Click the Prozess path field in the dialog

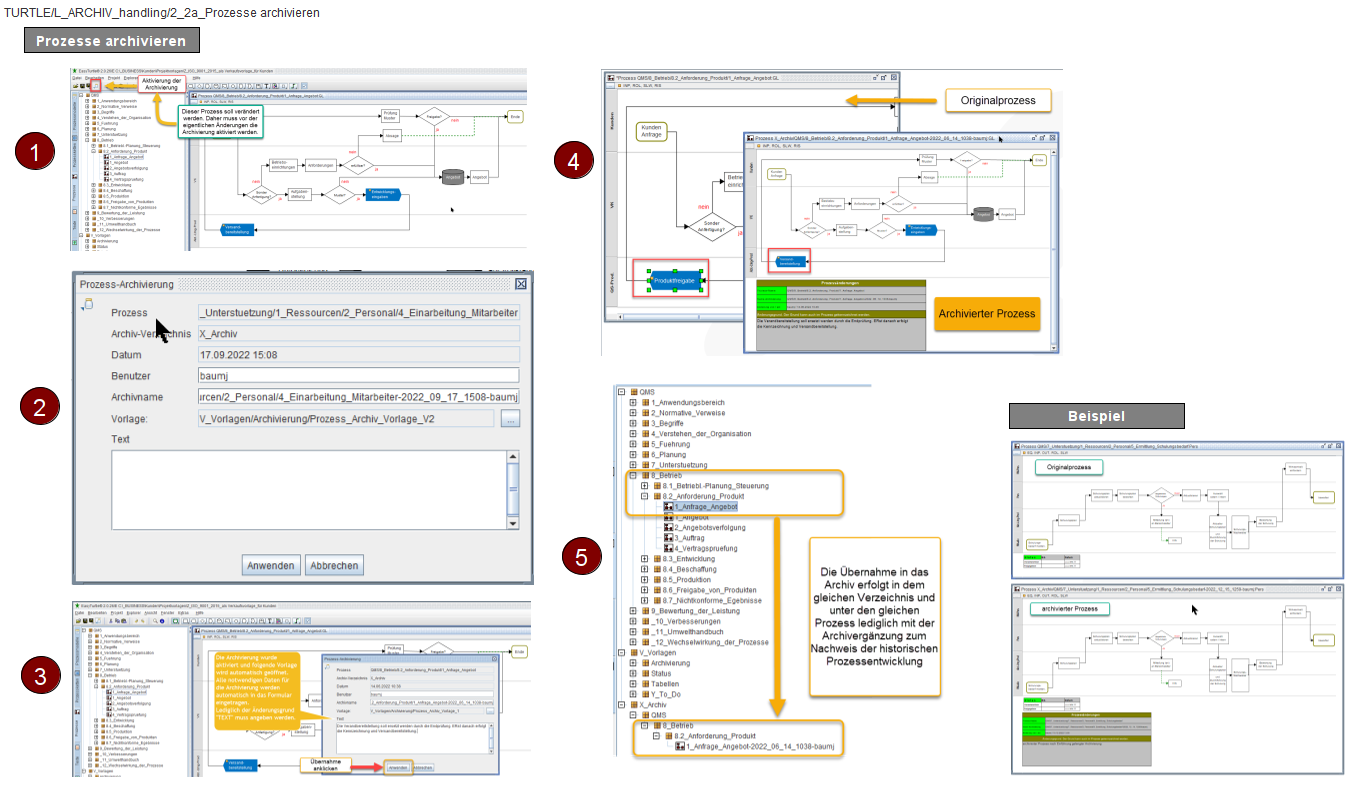point(359,313)
